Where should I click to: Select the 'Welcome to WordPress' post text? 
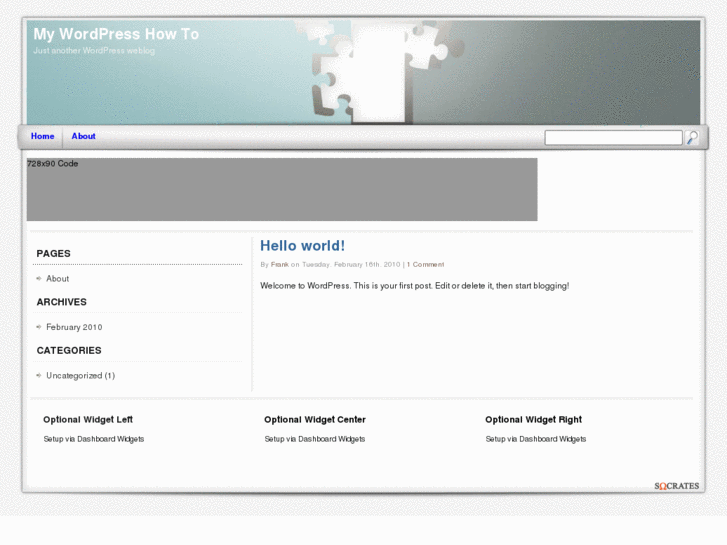click(415, 286)
